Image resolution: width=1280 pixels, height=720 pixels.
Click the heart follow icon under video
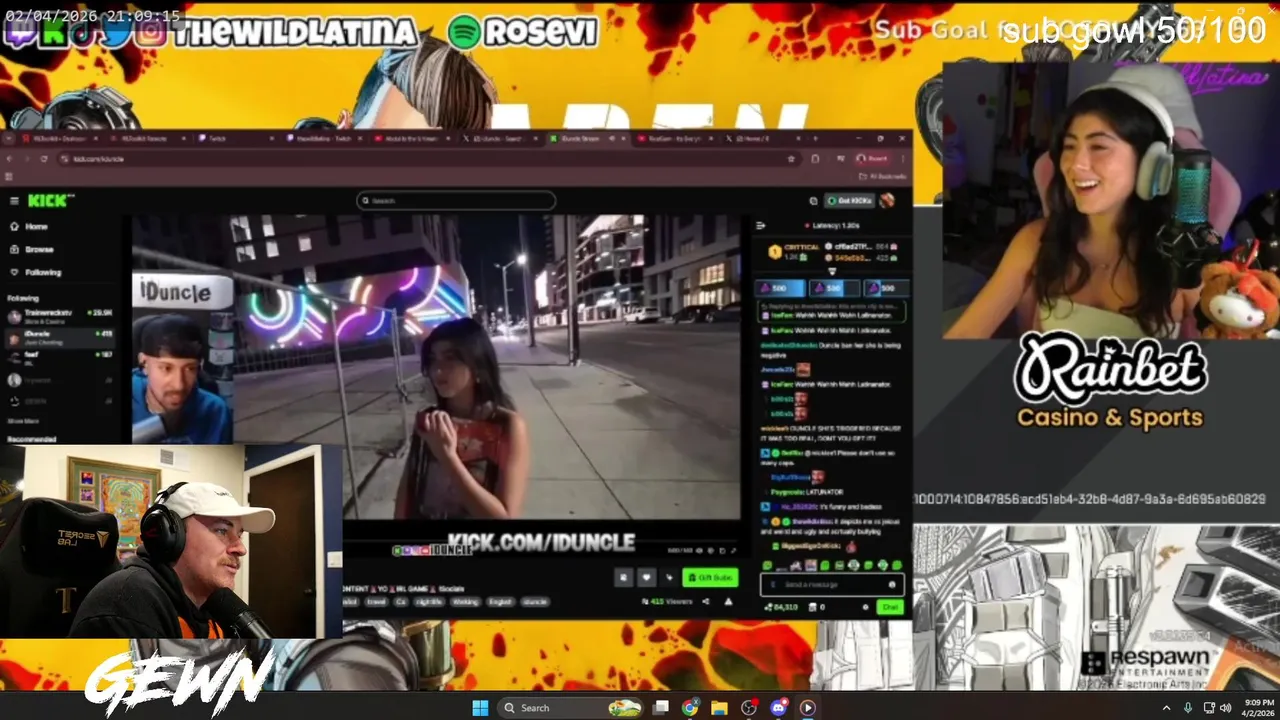[646, 577]
